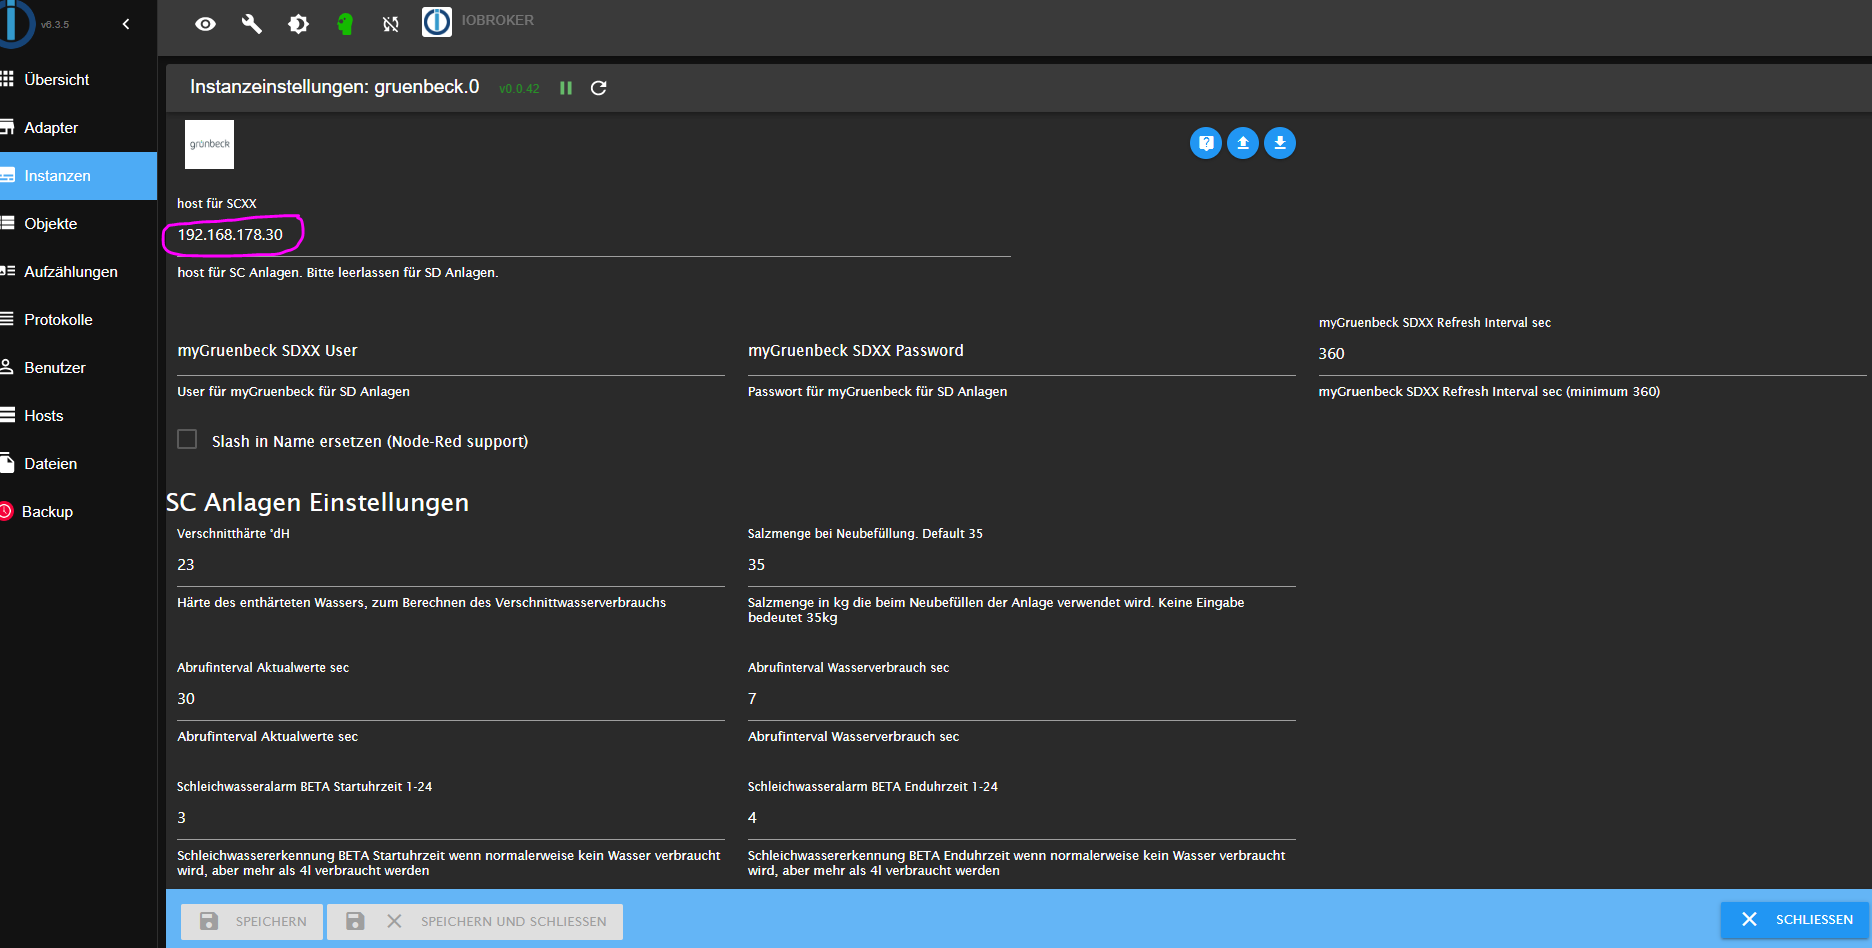Click the v0.0.42 version label

pyautogui.click(x=519, y=89)
